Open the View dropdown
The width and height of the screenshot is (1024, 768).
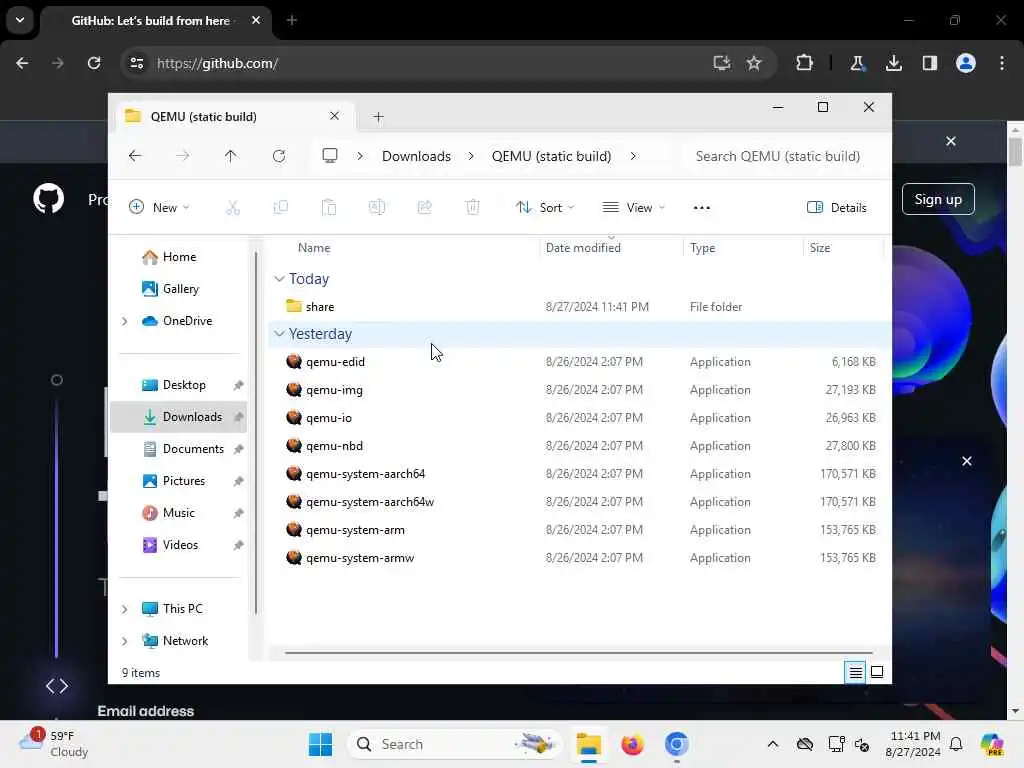633,208
